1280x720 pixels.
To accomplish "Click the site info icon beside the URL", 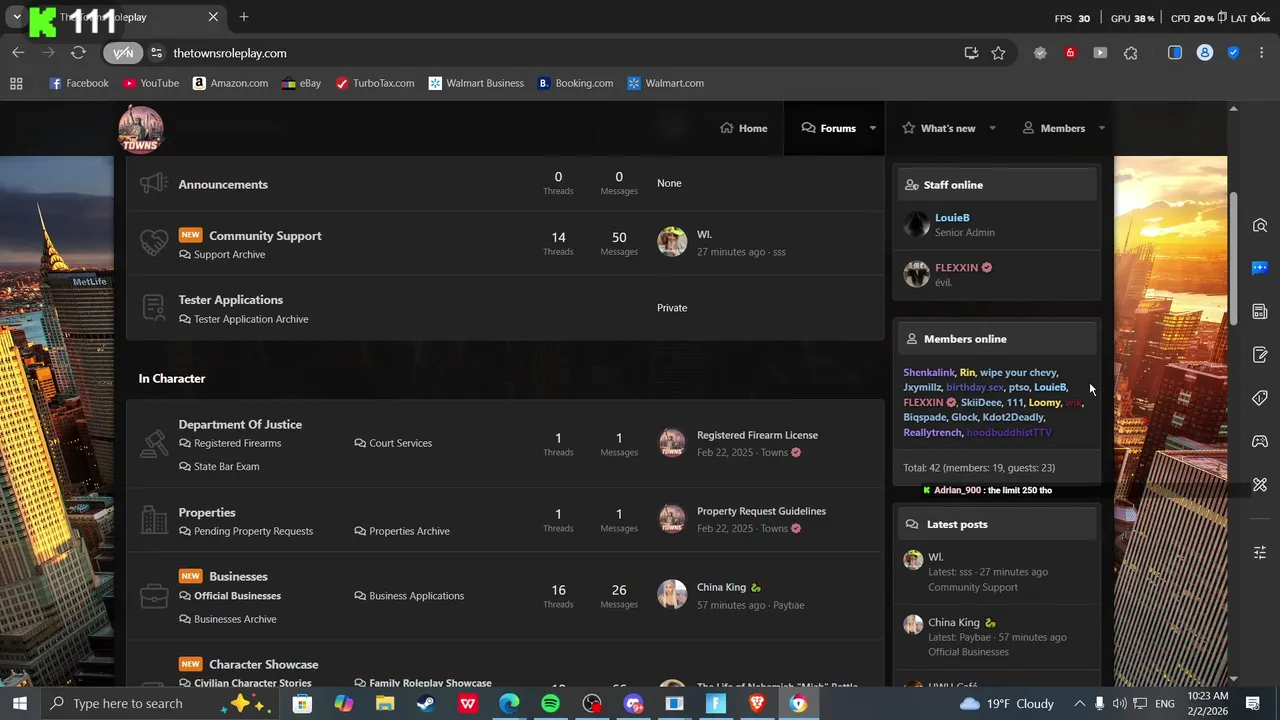I will click(156, 53).
